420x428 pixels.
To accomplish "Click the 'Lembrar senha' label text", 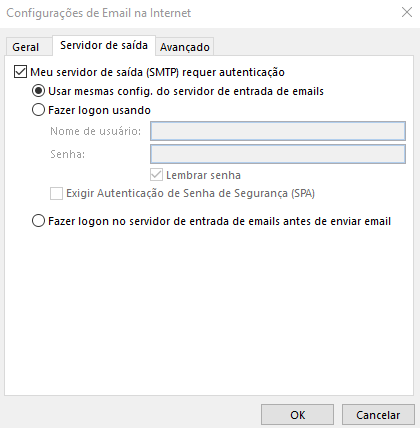I will pyautogui.click(x=203, y=175).
